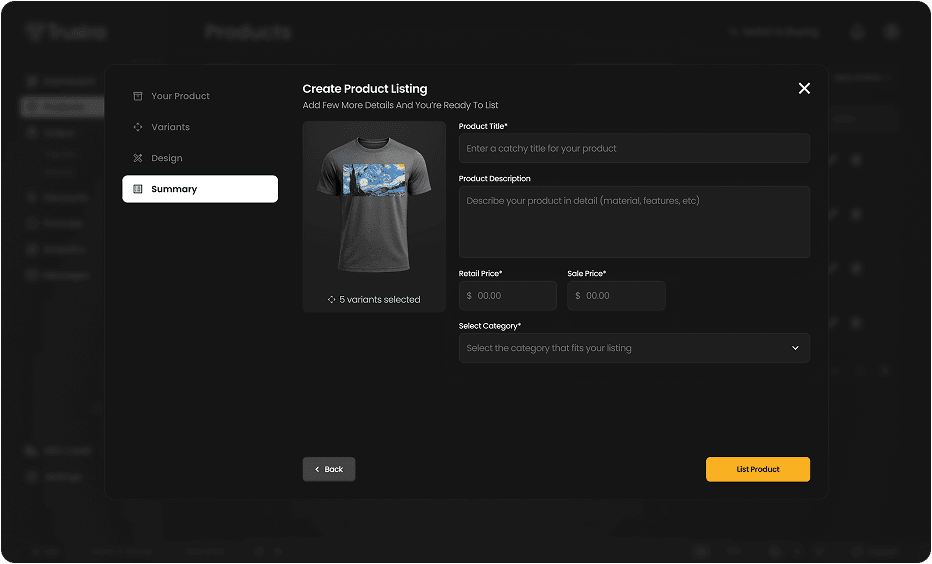Go to the Variants step
This screenshot has width=932, height=564.
pos(200,127)
